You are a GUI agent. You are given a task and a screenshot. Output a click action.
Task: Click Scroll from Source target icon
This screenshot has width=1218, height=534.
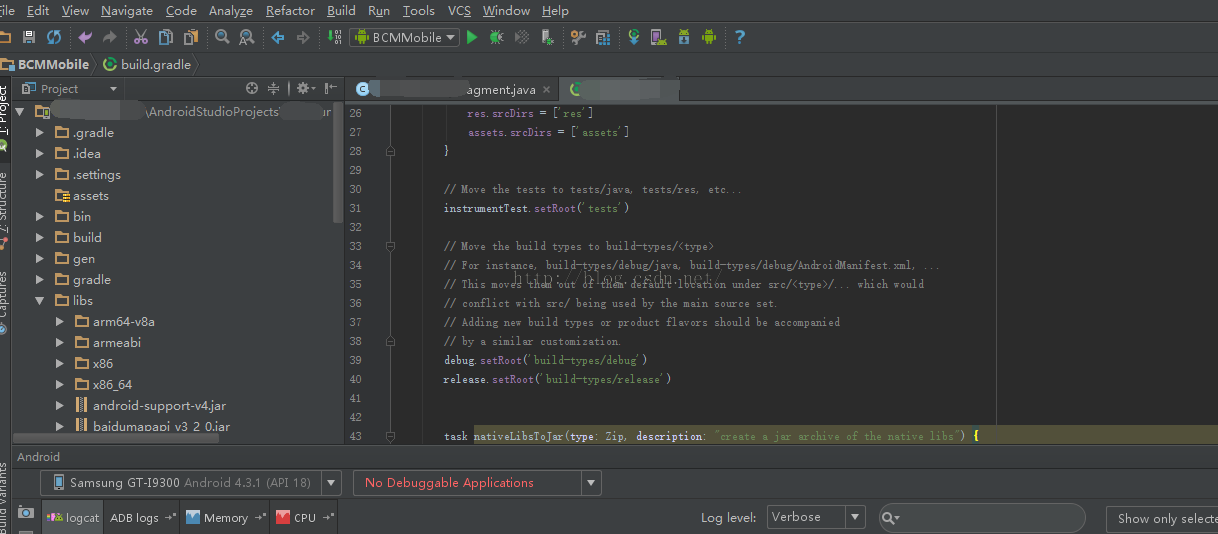(x=252, y=88)
